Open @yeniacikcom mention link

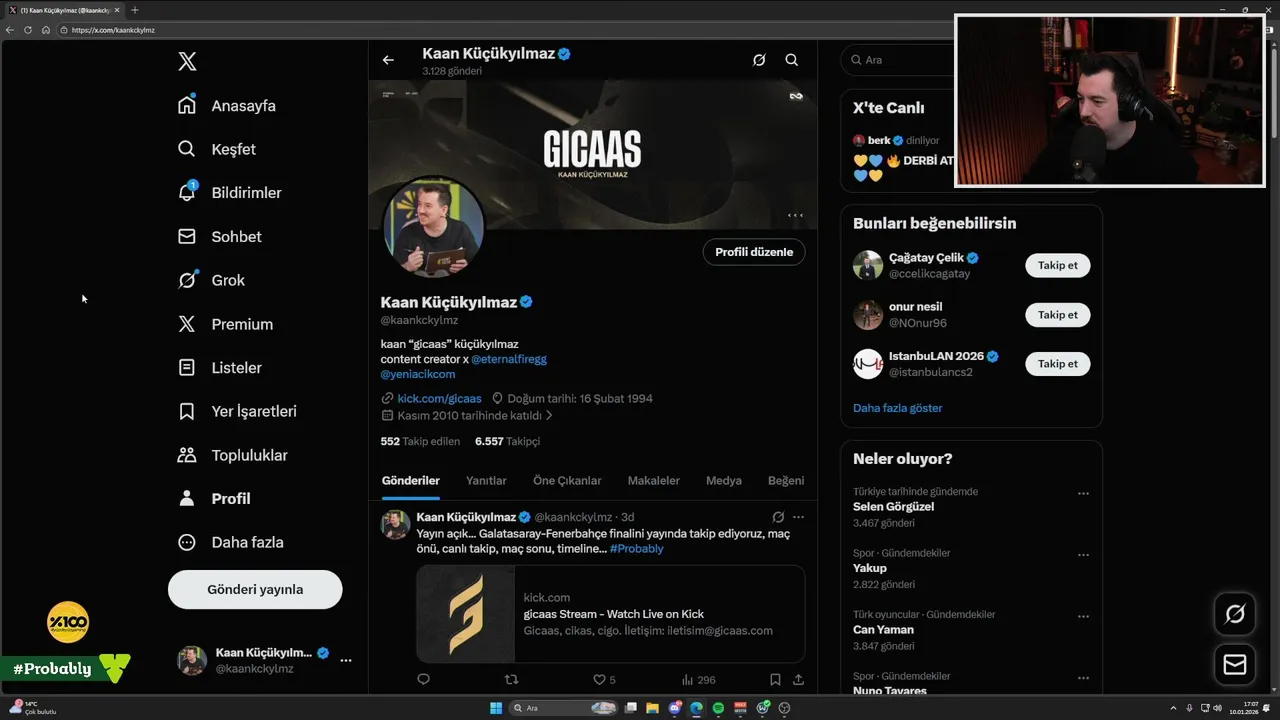pos(418,374)
